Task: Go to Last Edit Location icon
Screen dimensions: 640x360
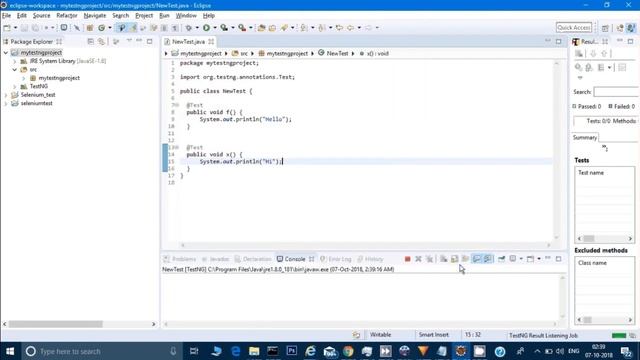Action: [339, 28]
